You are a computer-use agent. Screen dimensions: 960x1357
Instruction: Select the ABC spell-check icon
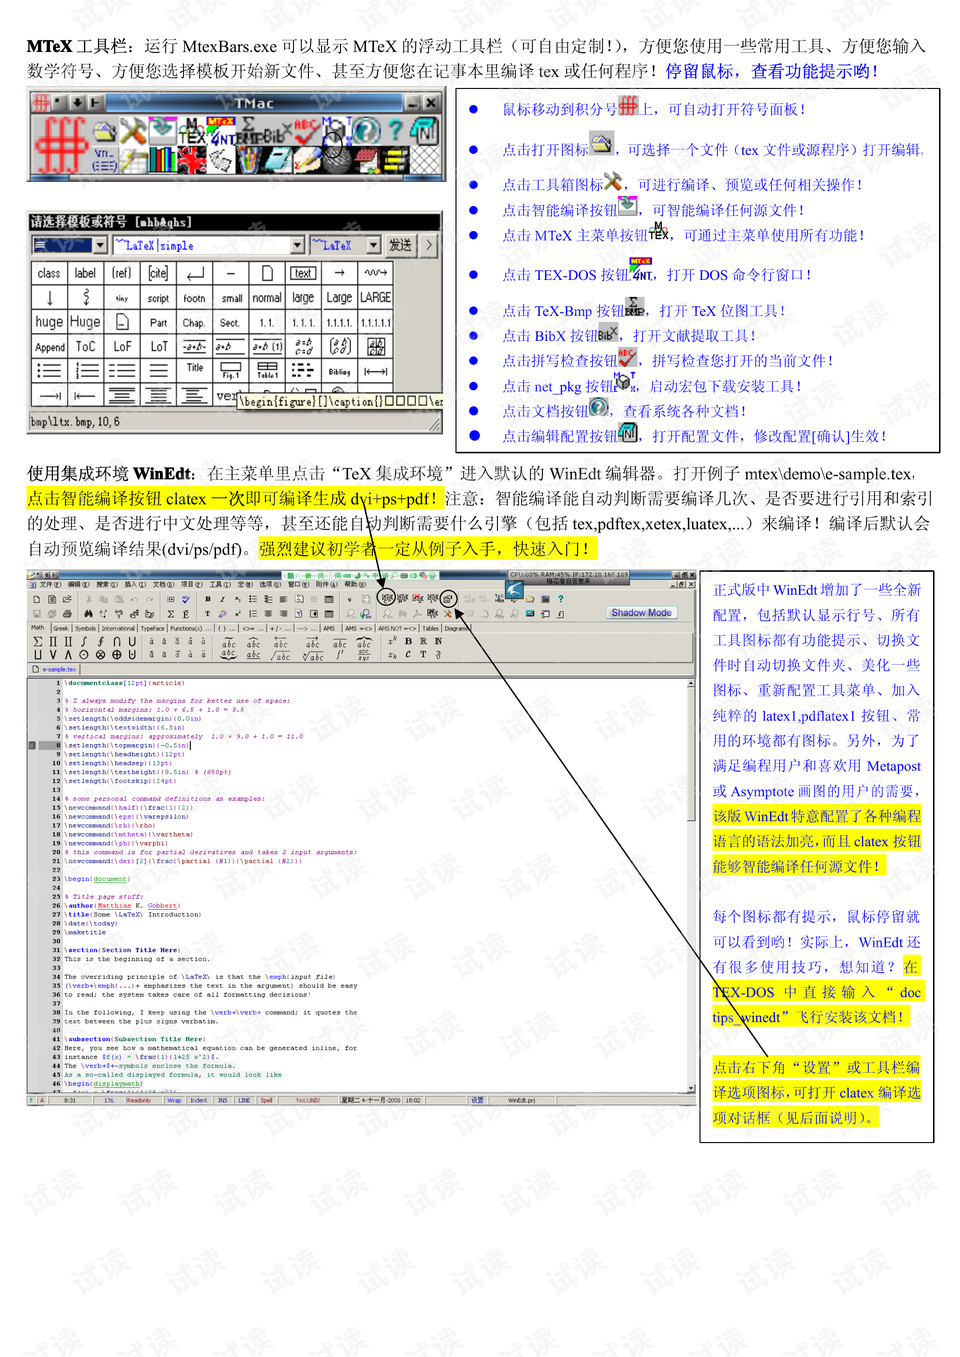[304, 128]
